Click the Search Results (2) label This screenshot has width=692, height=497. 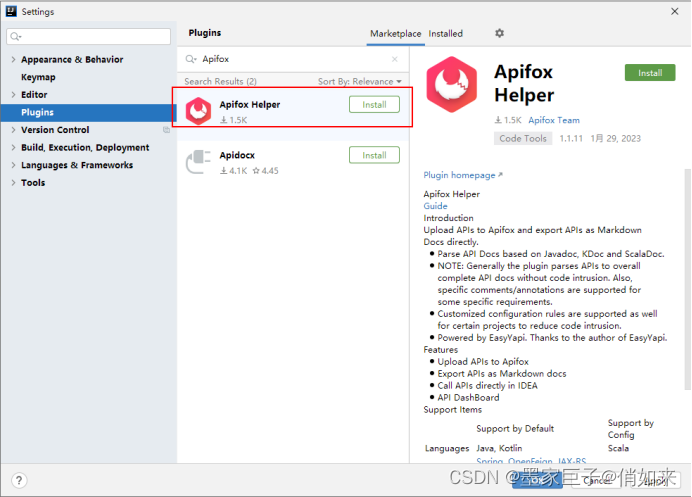click(220, 82)
